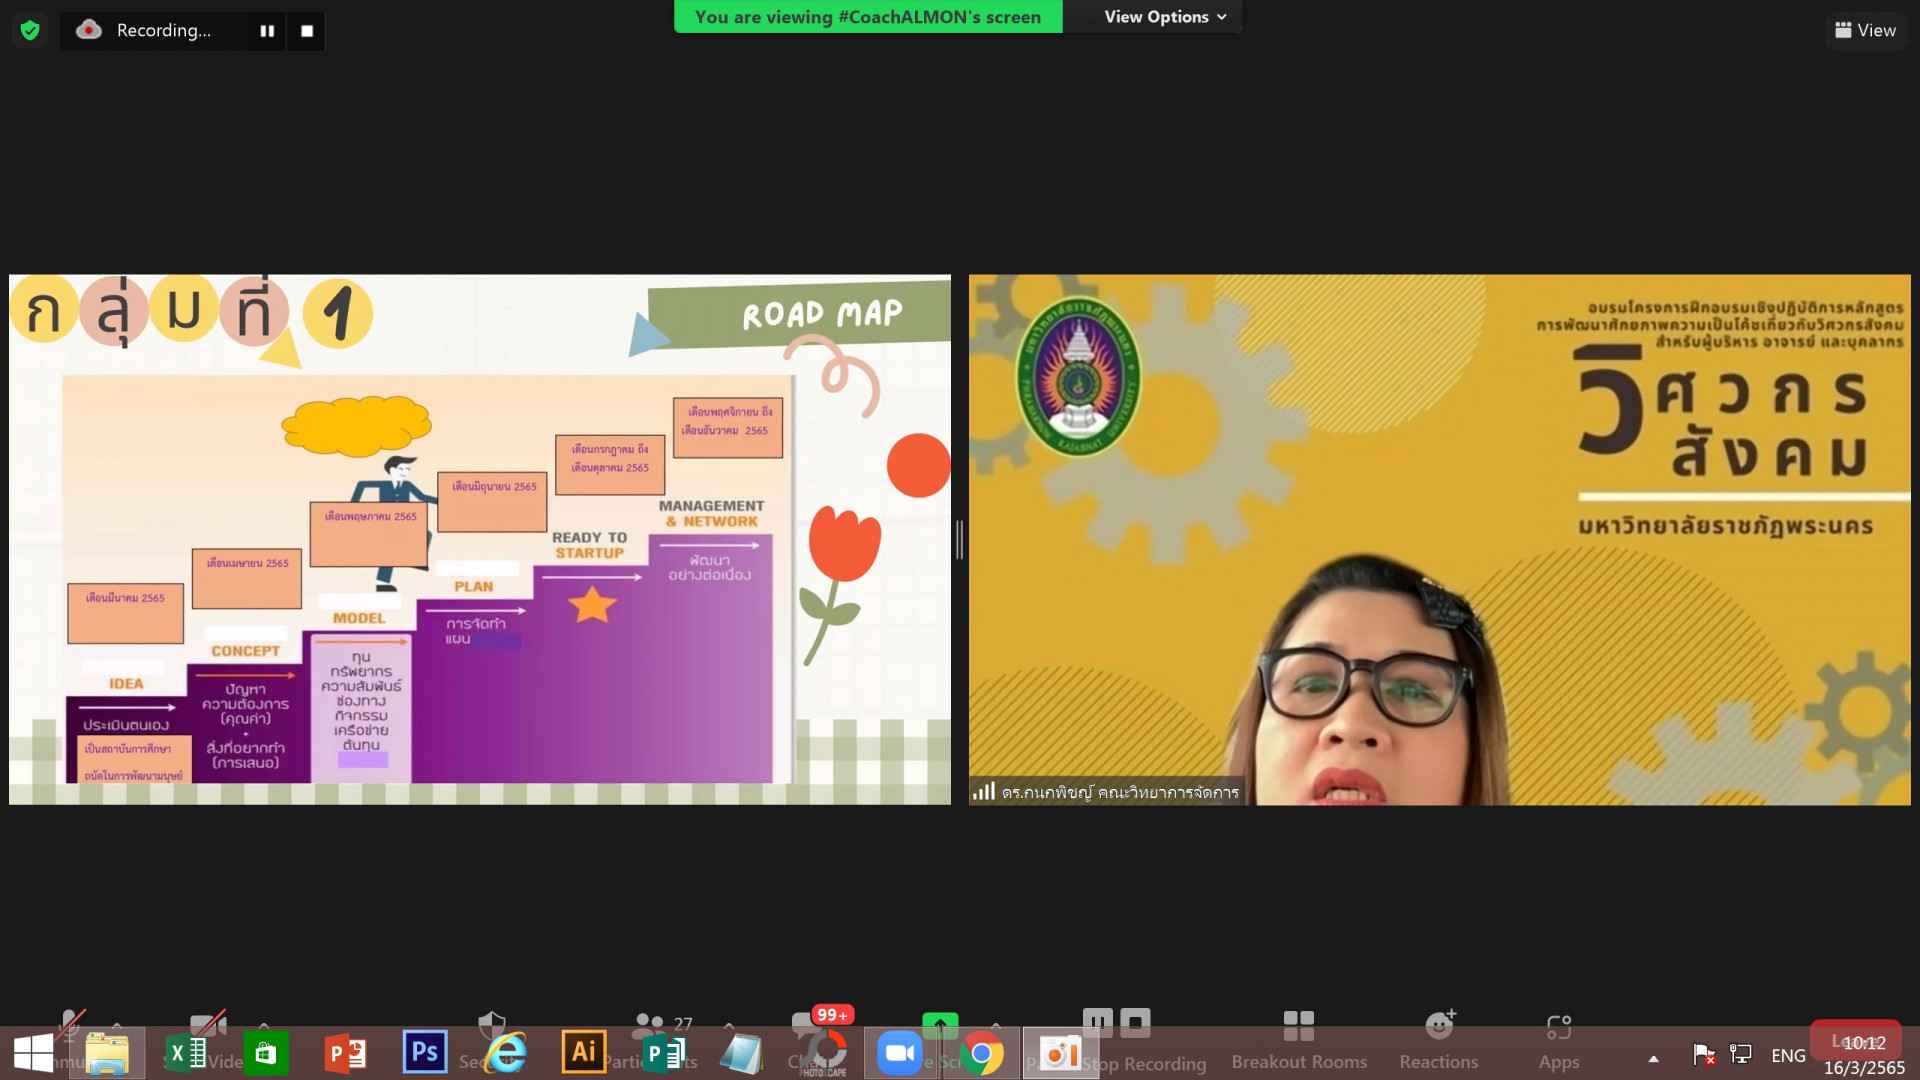Launch Photoshop from the taskbar
Screen dimensions: 1920x1080
tap(425, 1052)
